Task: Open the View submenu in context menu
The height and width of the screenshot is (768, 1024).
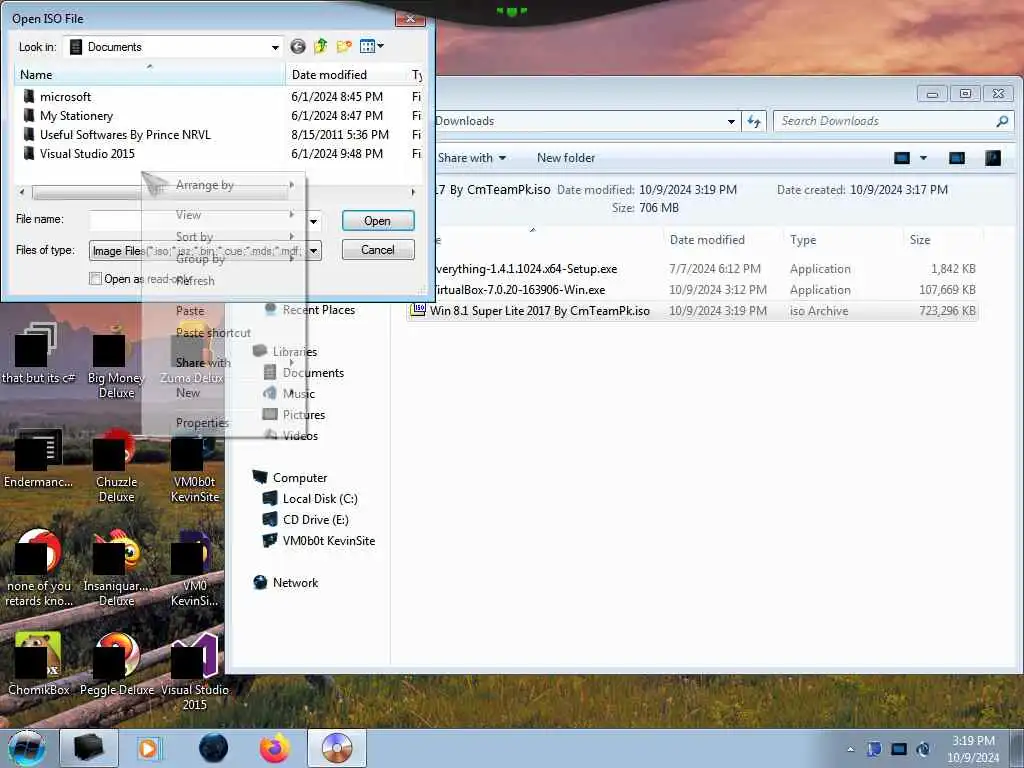Action: (223, 215)
